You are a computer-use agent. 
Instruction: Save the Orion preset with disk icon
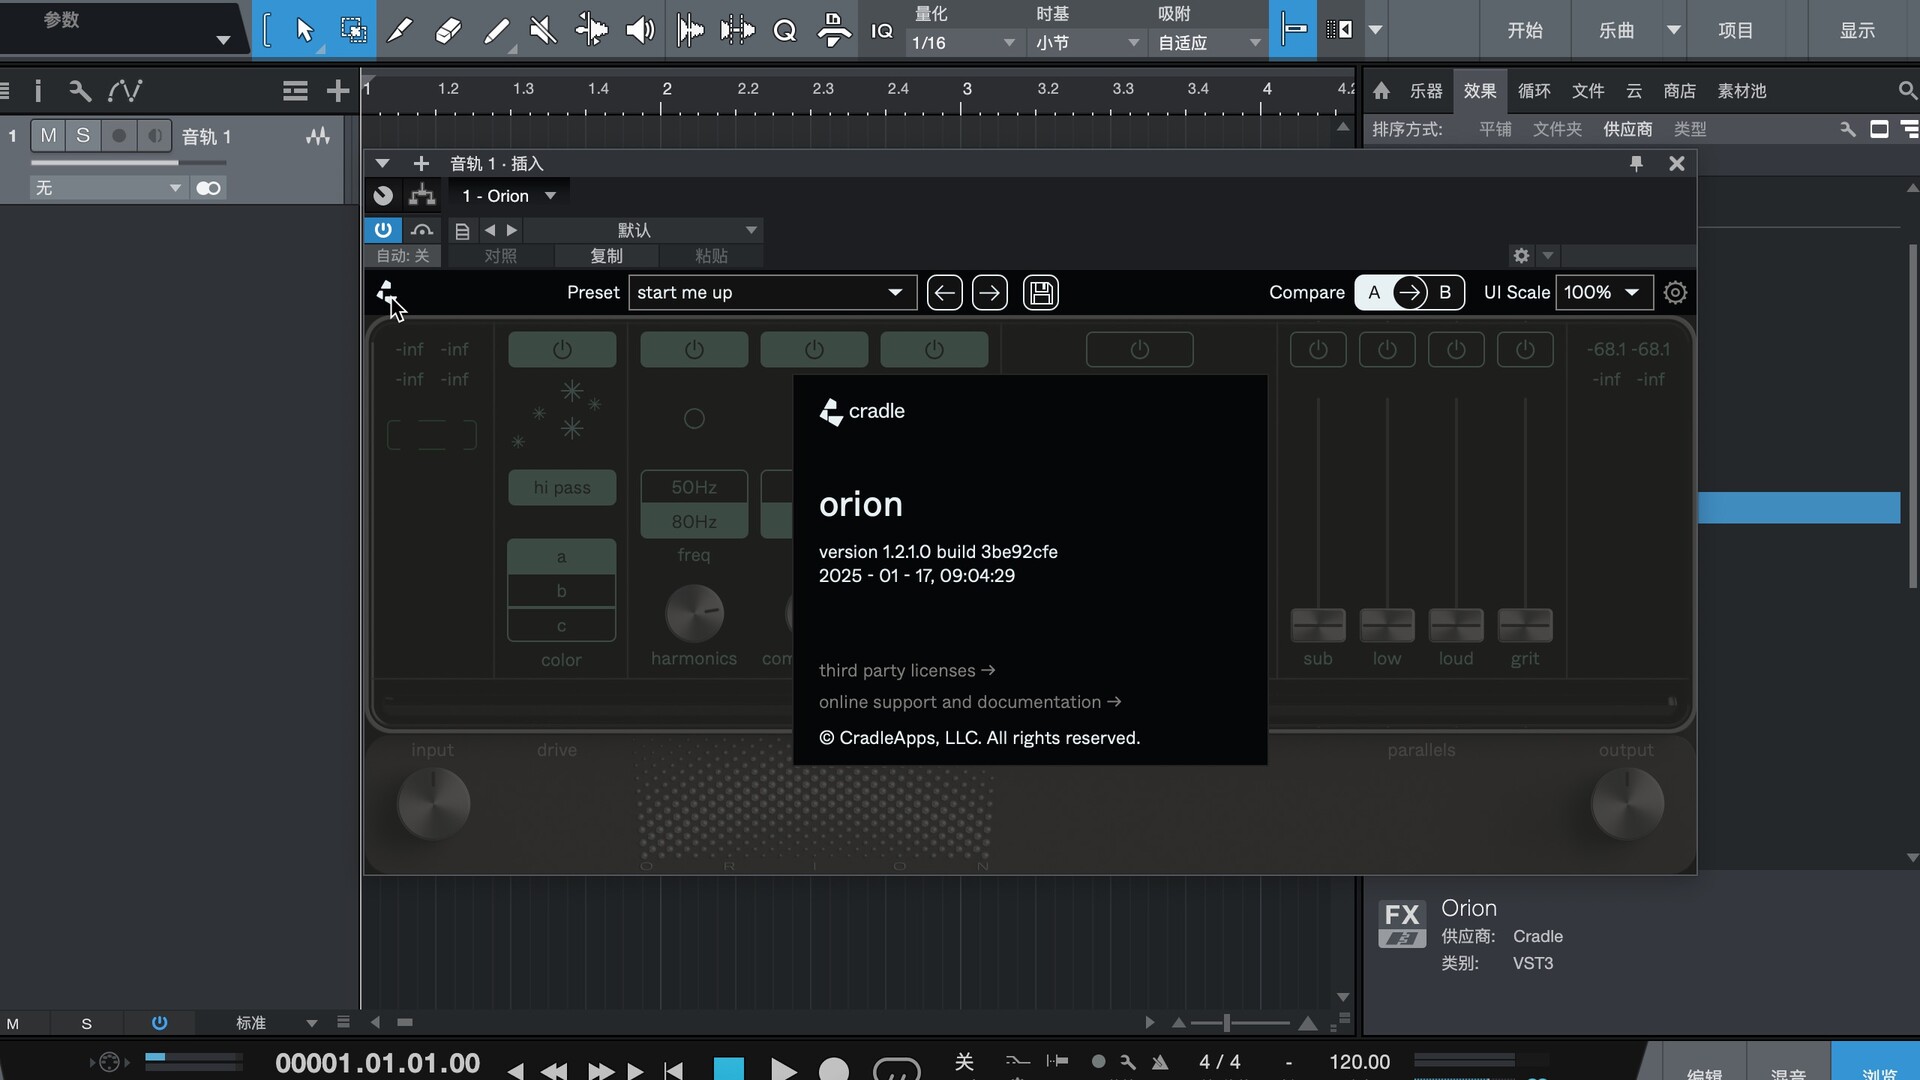coord(1041,292)
